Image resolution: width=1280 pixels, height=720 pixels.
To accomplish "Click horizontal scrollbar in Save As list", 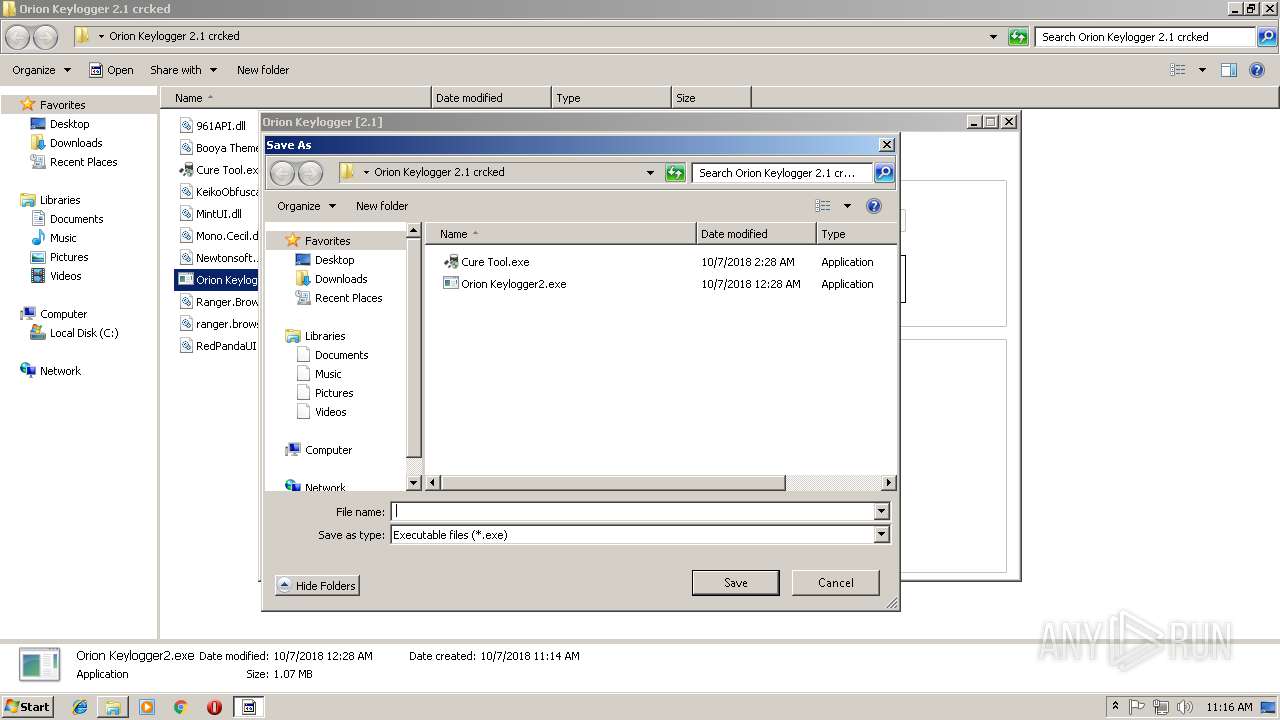I will 613,483.
